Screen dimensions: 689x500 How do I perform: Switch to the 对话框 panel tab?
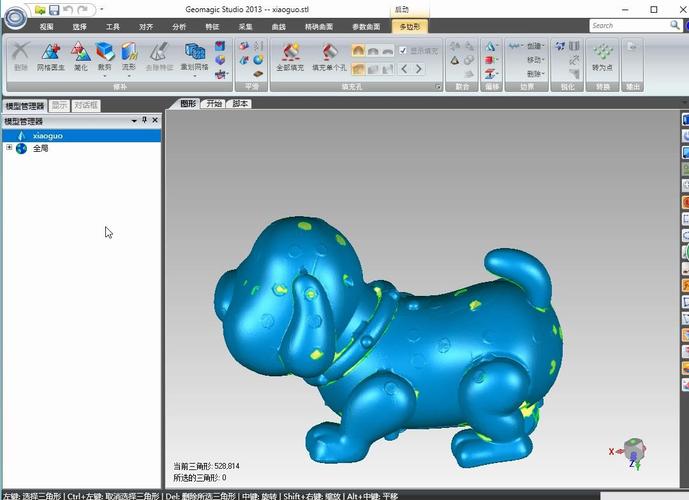click(86, 105)
